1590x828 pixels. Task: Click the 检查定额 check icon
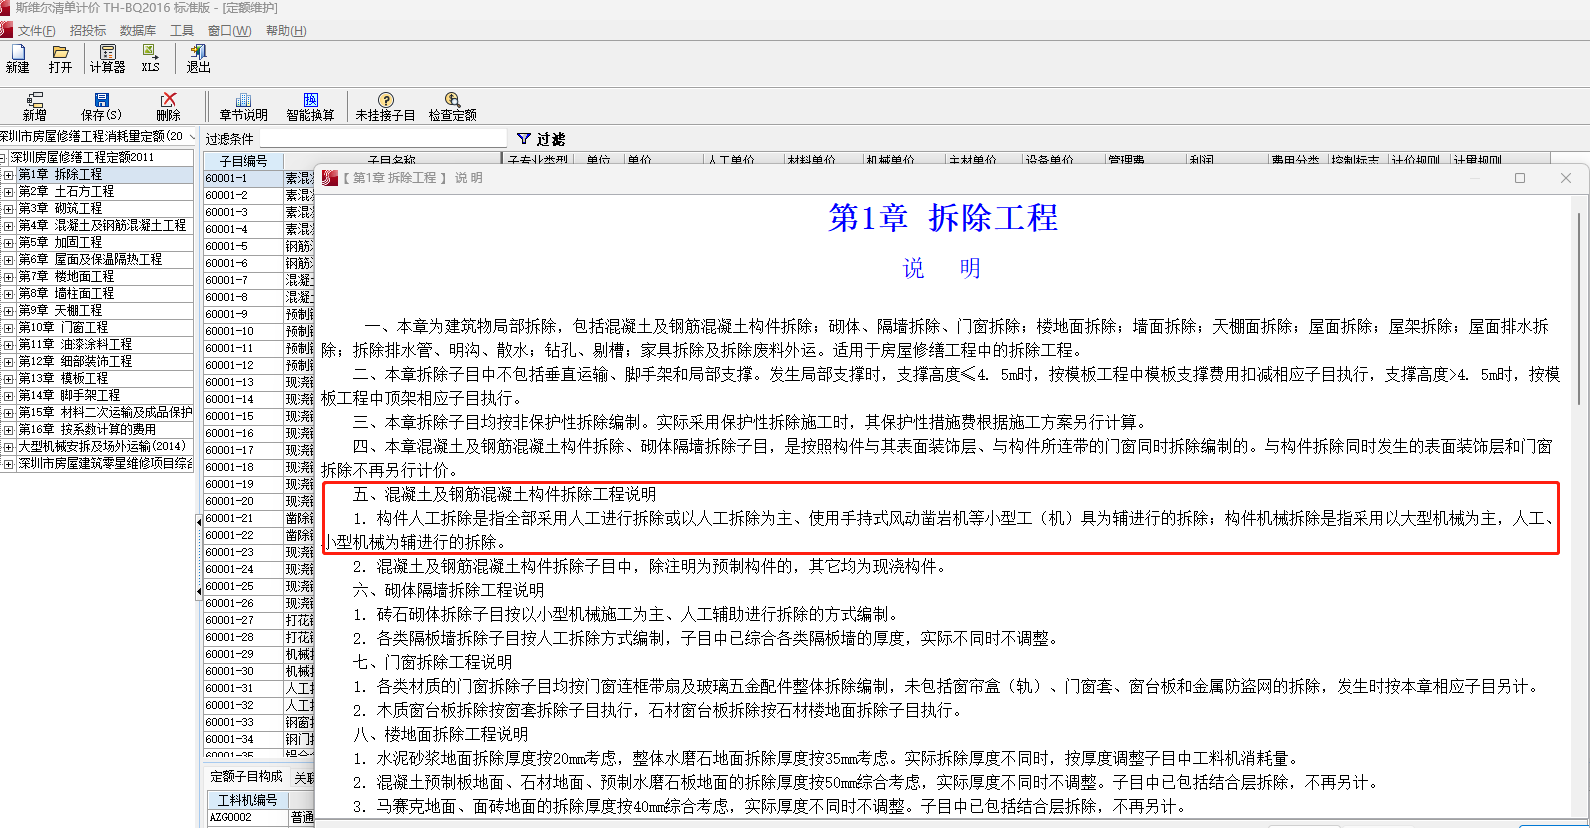(x=452, y=100)
